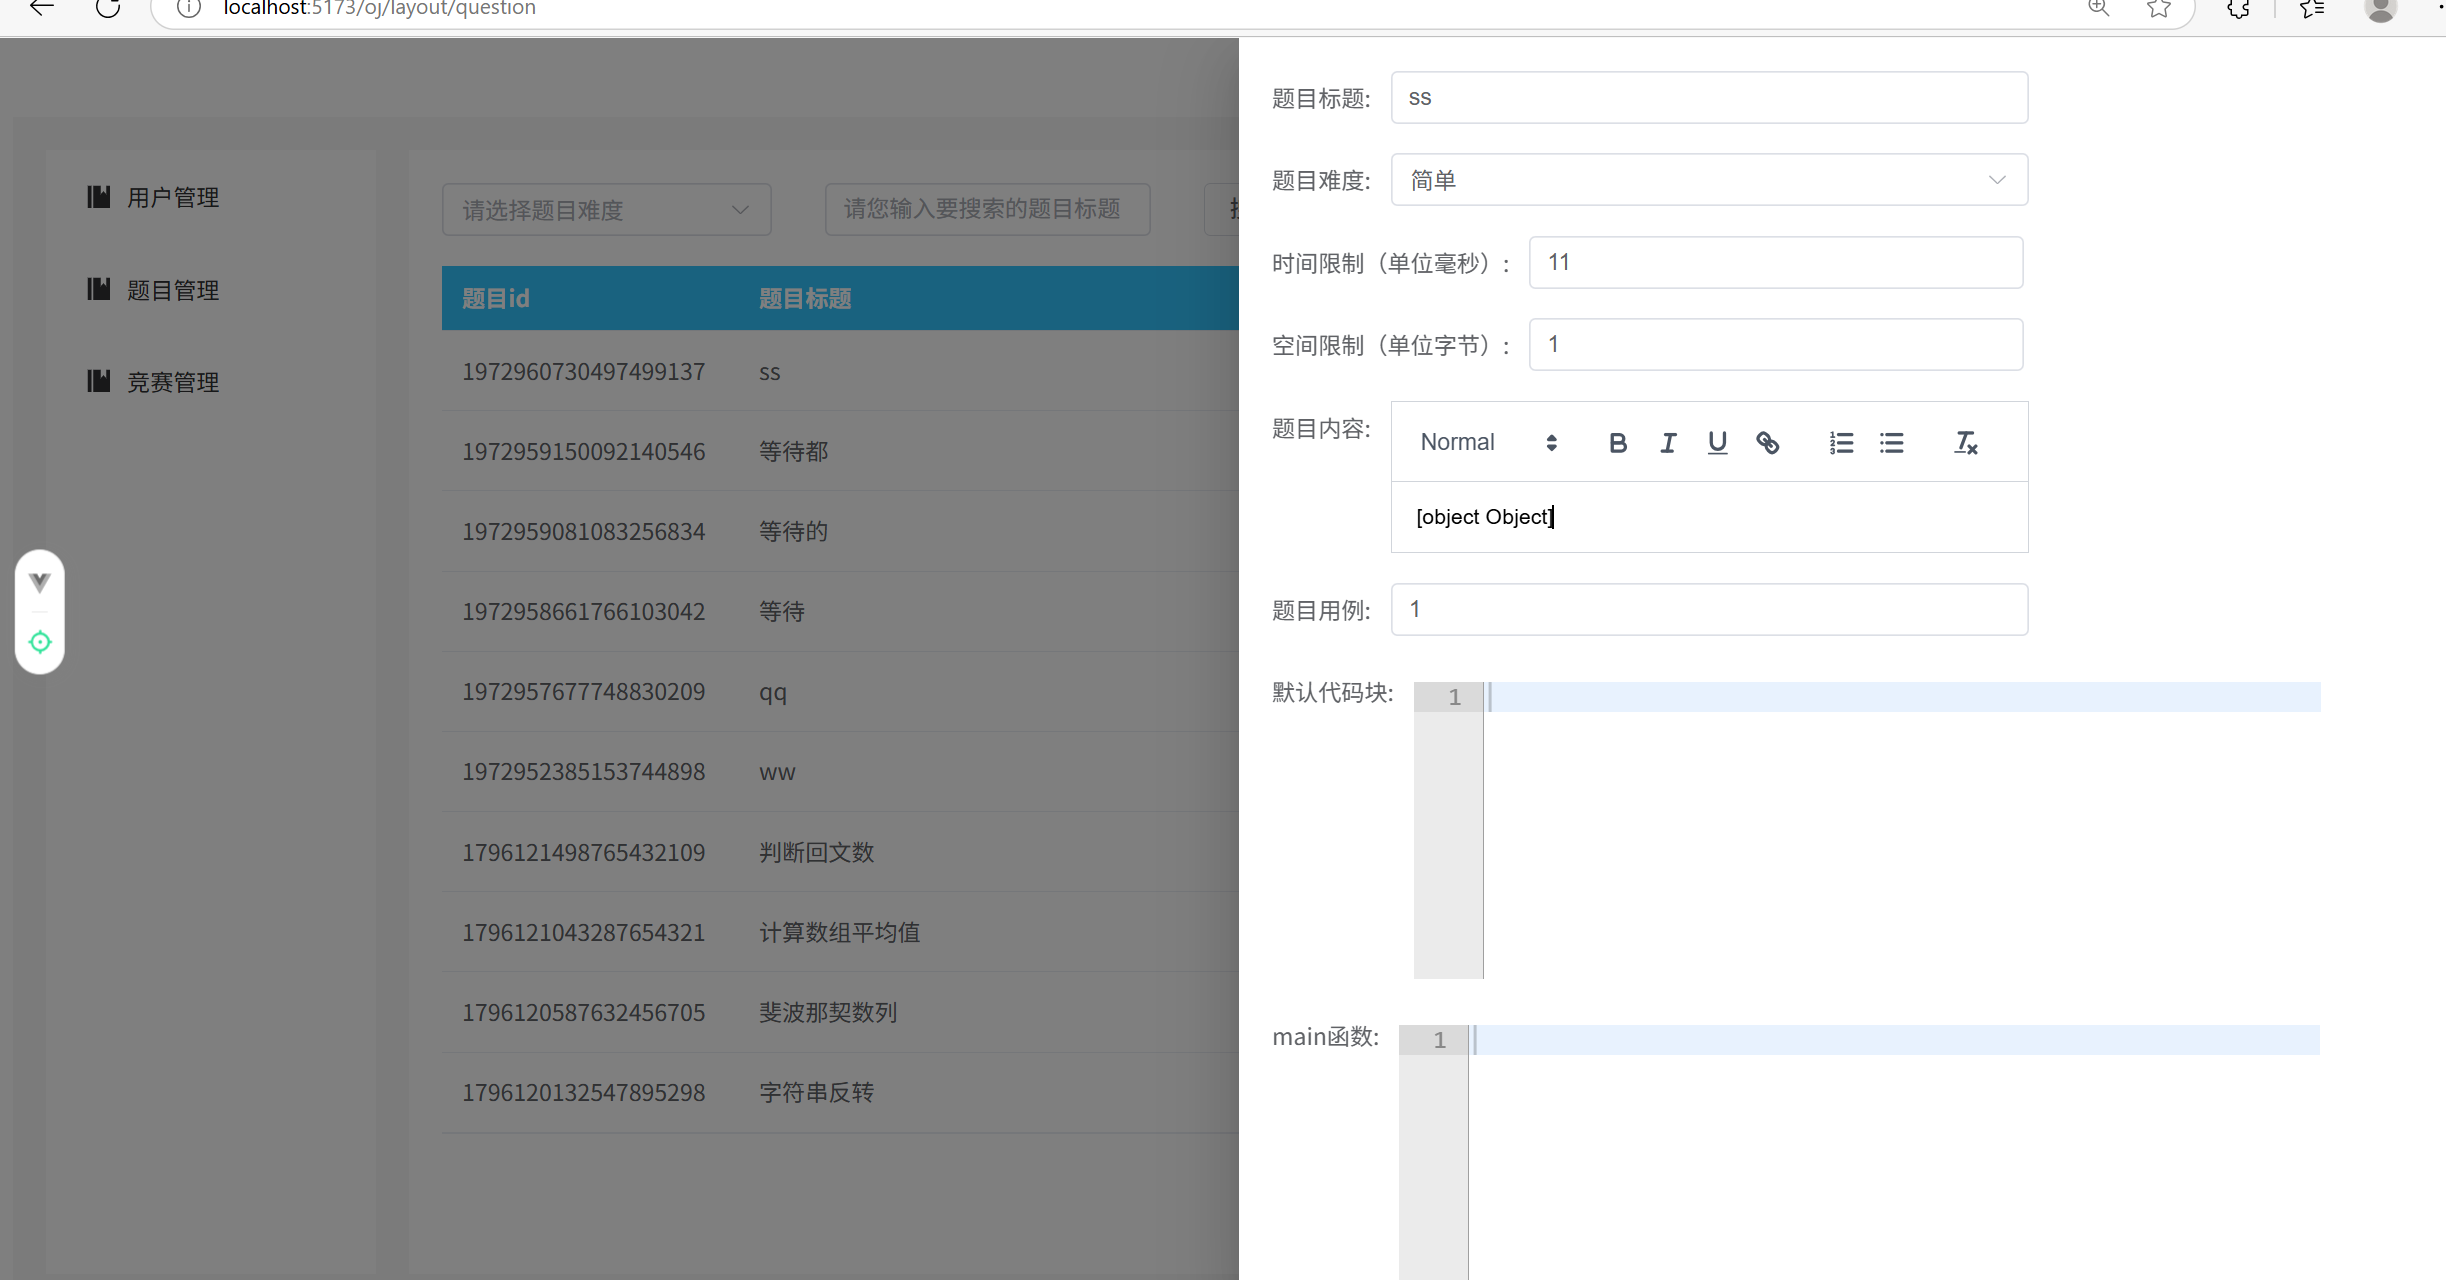Open 竞赛管理 in the sidebar

tap(172, 382)
